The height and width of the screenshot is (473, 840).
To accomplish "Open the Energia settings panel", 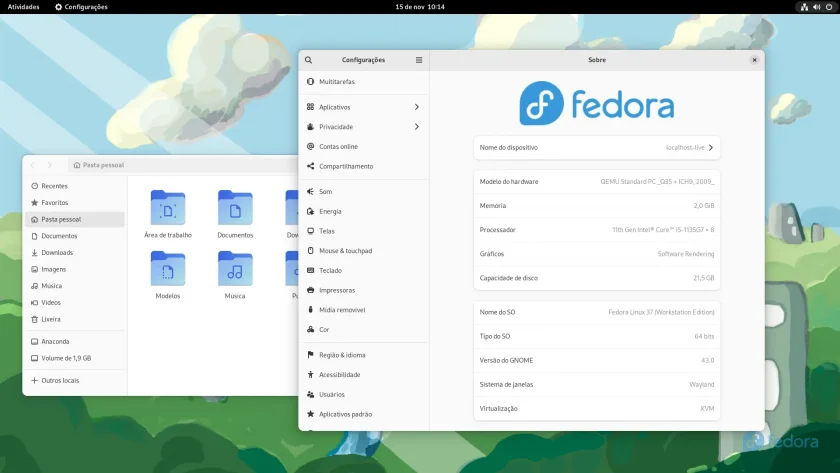I will tap(364, 212).
